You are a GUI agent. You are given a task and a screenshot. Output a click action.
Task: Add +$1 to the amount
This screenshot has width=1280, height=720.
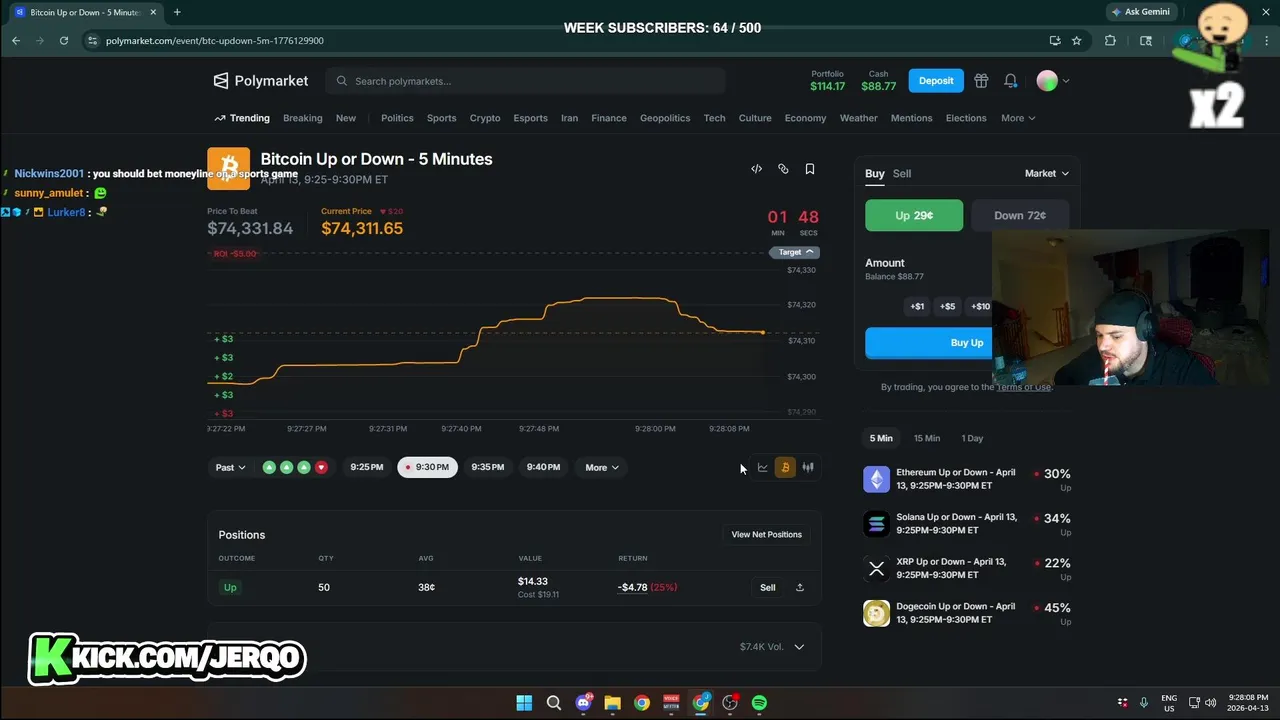coord(917,307)
